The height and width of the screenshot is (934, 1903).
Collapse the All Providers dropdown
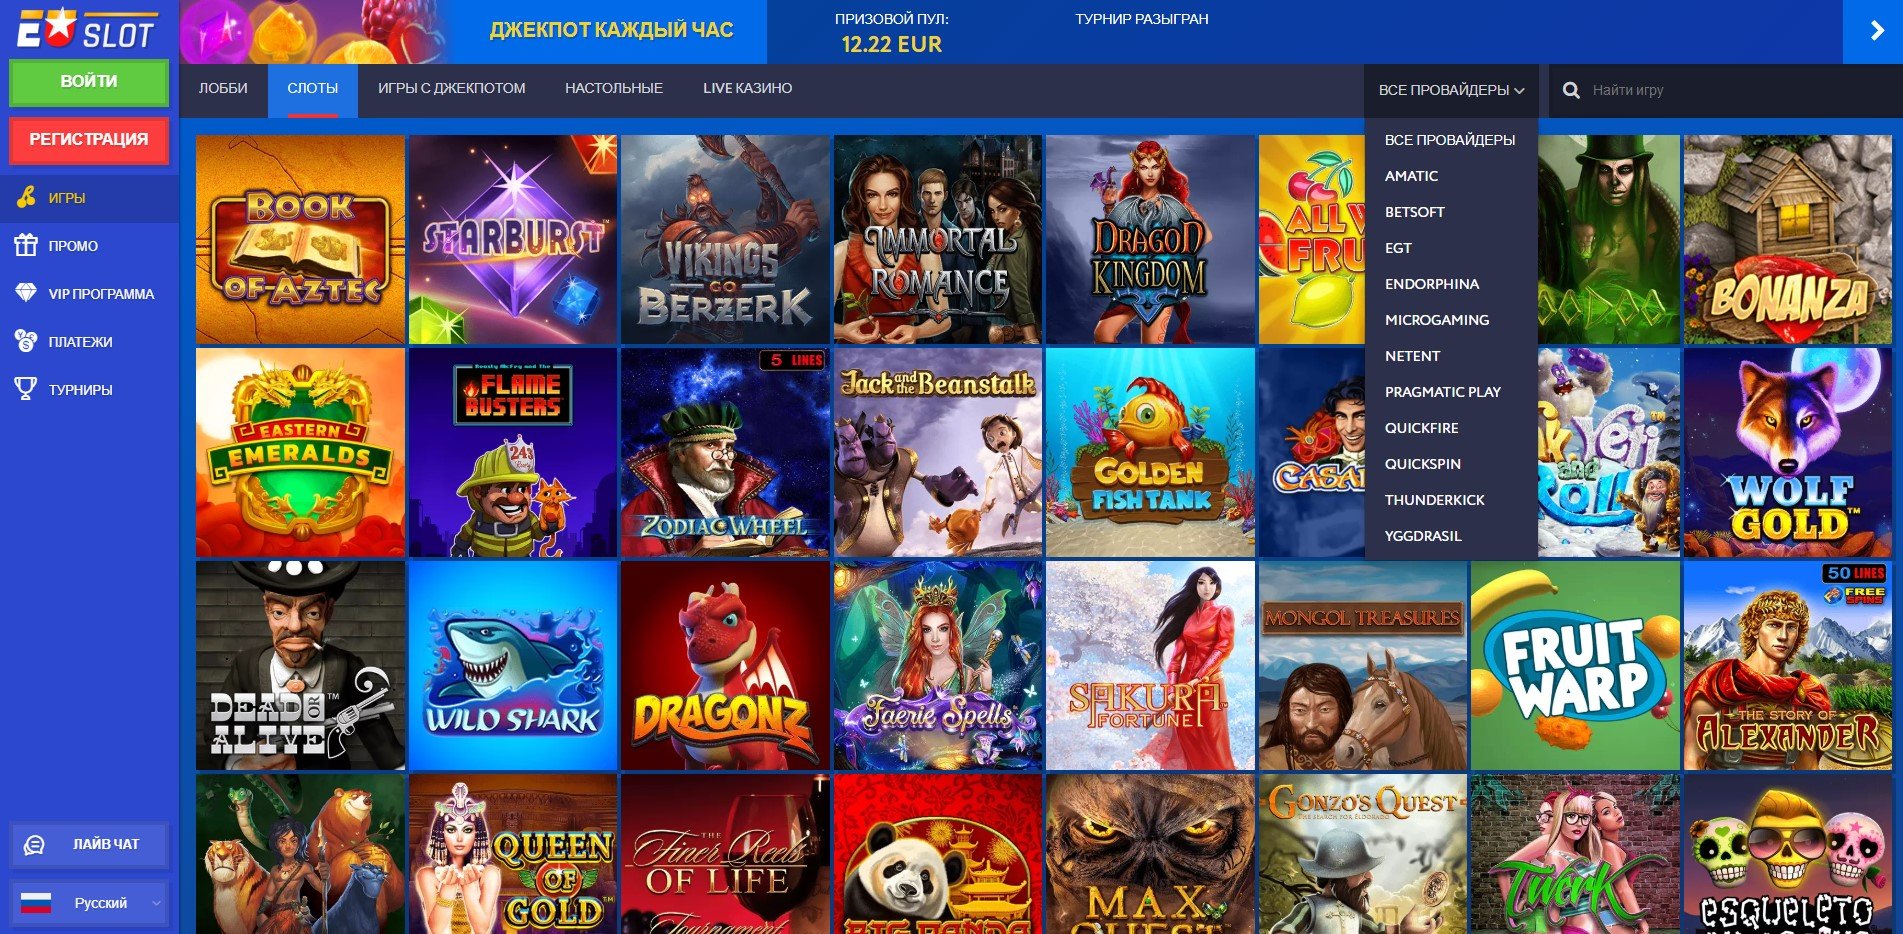tap(1451, 90)
